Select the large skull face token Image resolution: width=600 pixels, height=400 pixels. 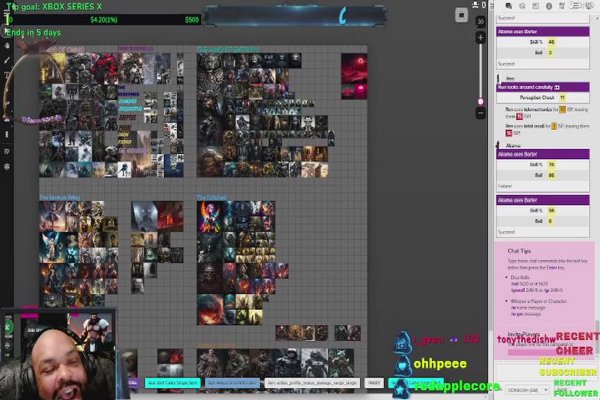(210, 278)
